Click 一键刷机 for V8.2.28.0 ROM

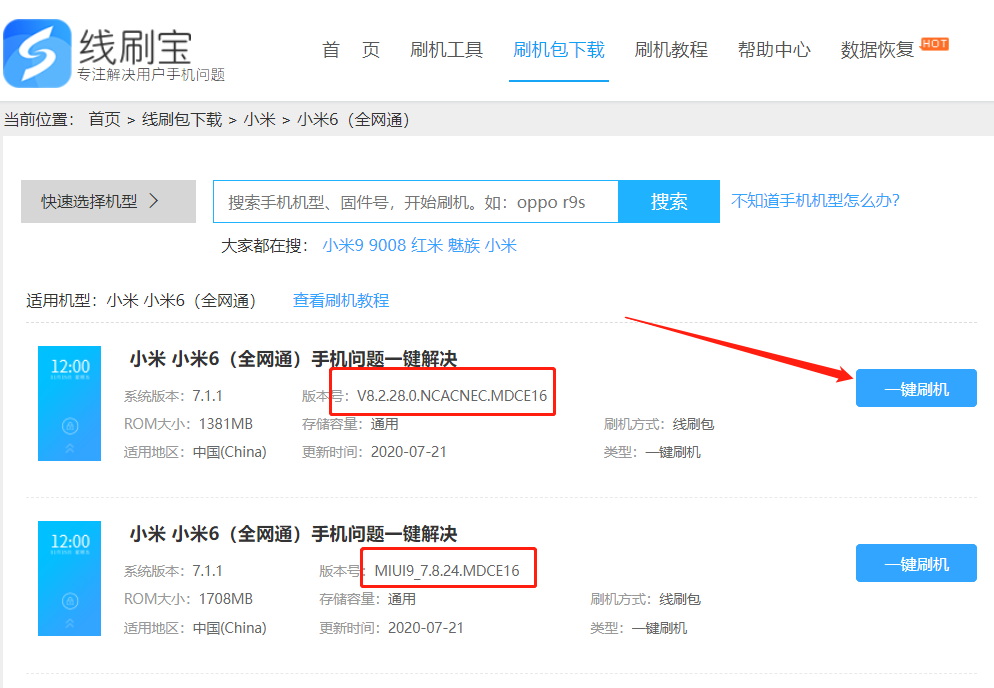click(x=916, y=388)
